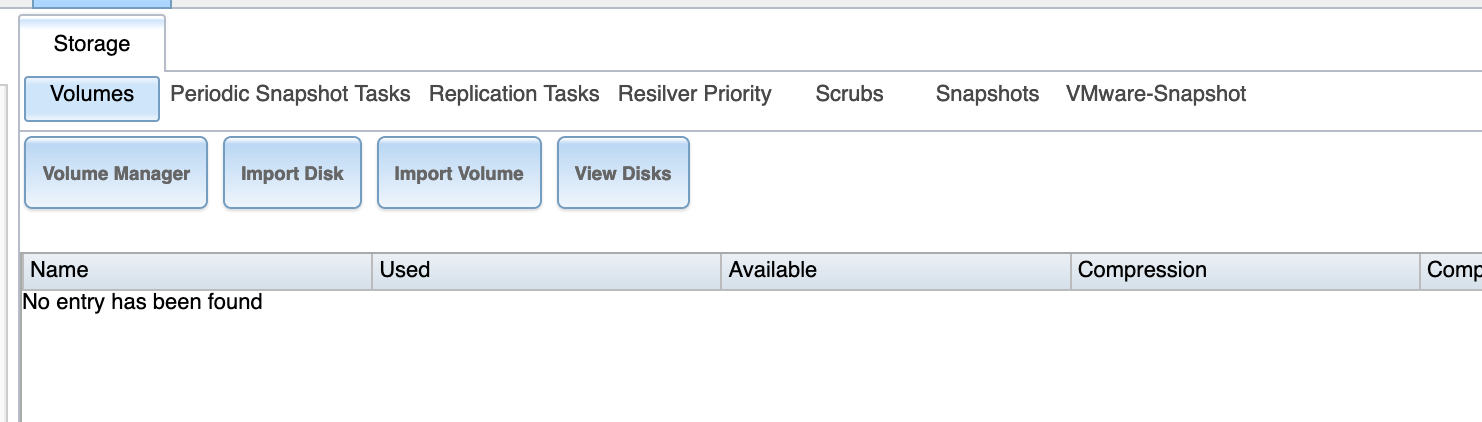Open View Disks
The height and width of the screenshot is (422, 1482).
click(x=623, y=174)
